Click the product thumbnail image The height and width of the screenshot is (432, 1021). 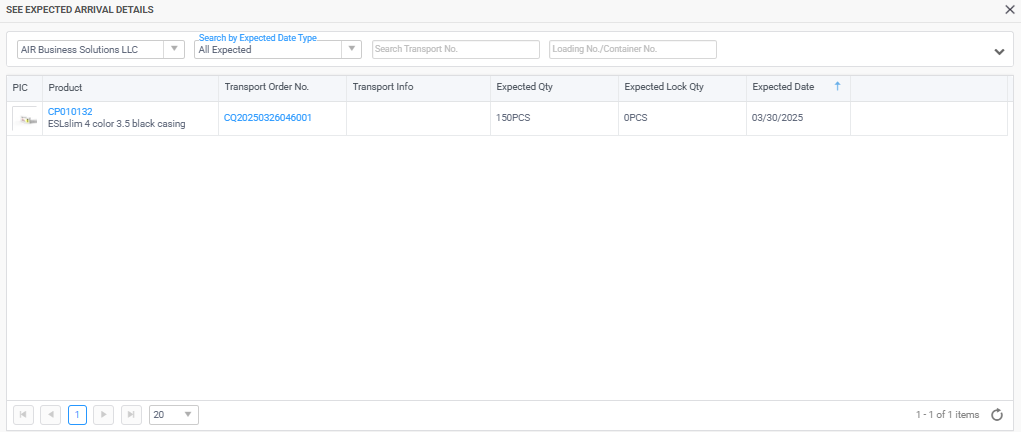pyautogui.click(x=25, y=118)
